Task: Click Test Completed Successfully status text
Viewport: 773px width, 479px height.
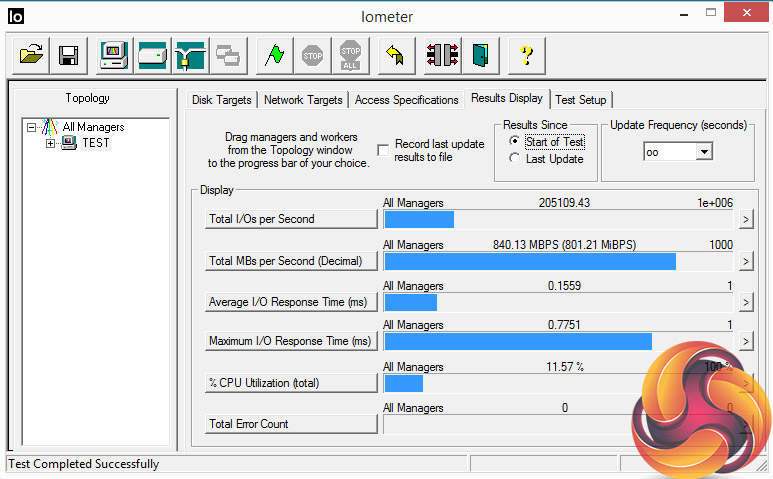Action: point(84,464)
